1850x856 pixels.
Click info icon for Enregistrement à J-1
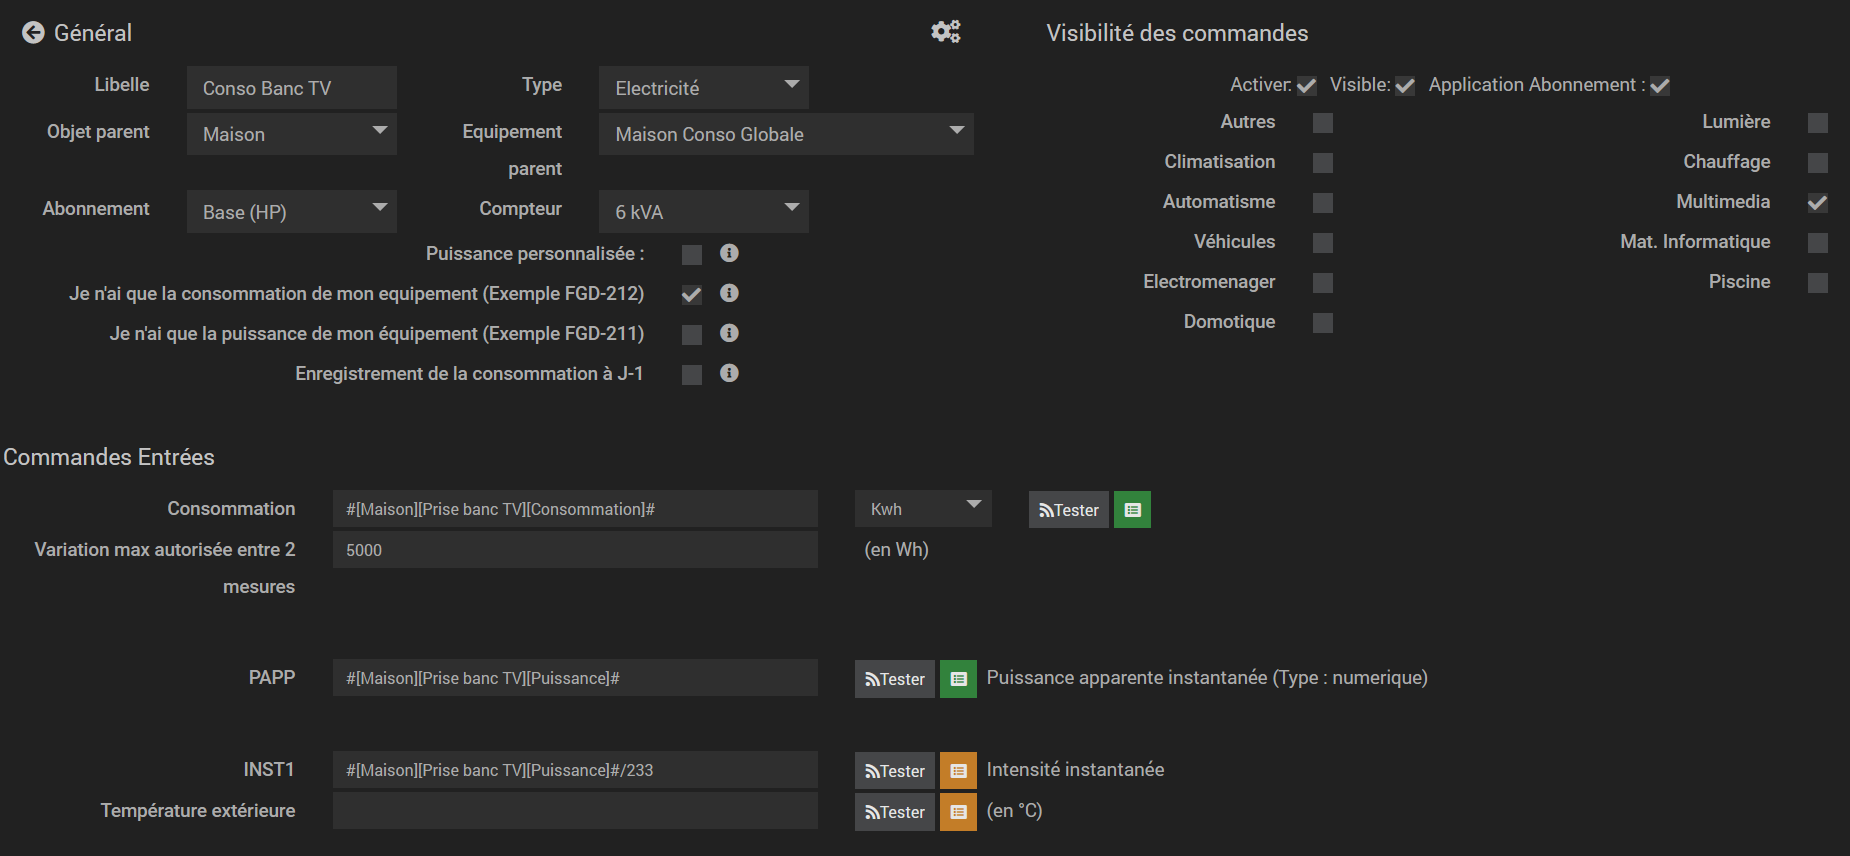pos(729,373)
